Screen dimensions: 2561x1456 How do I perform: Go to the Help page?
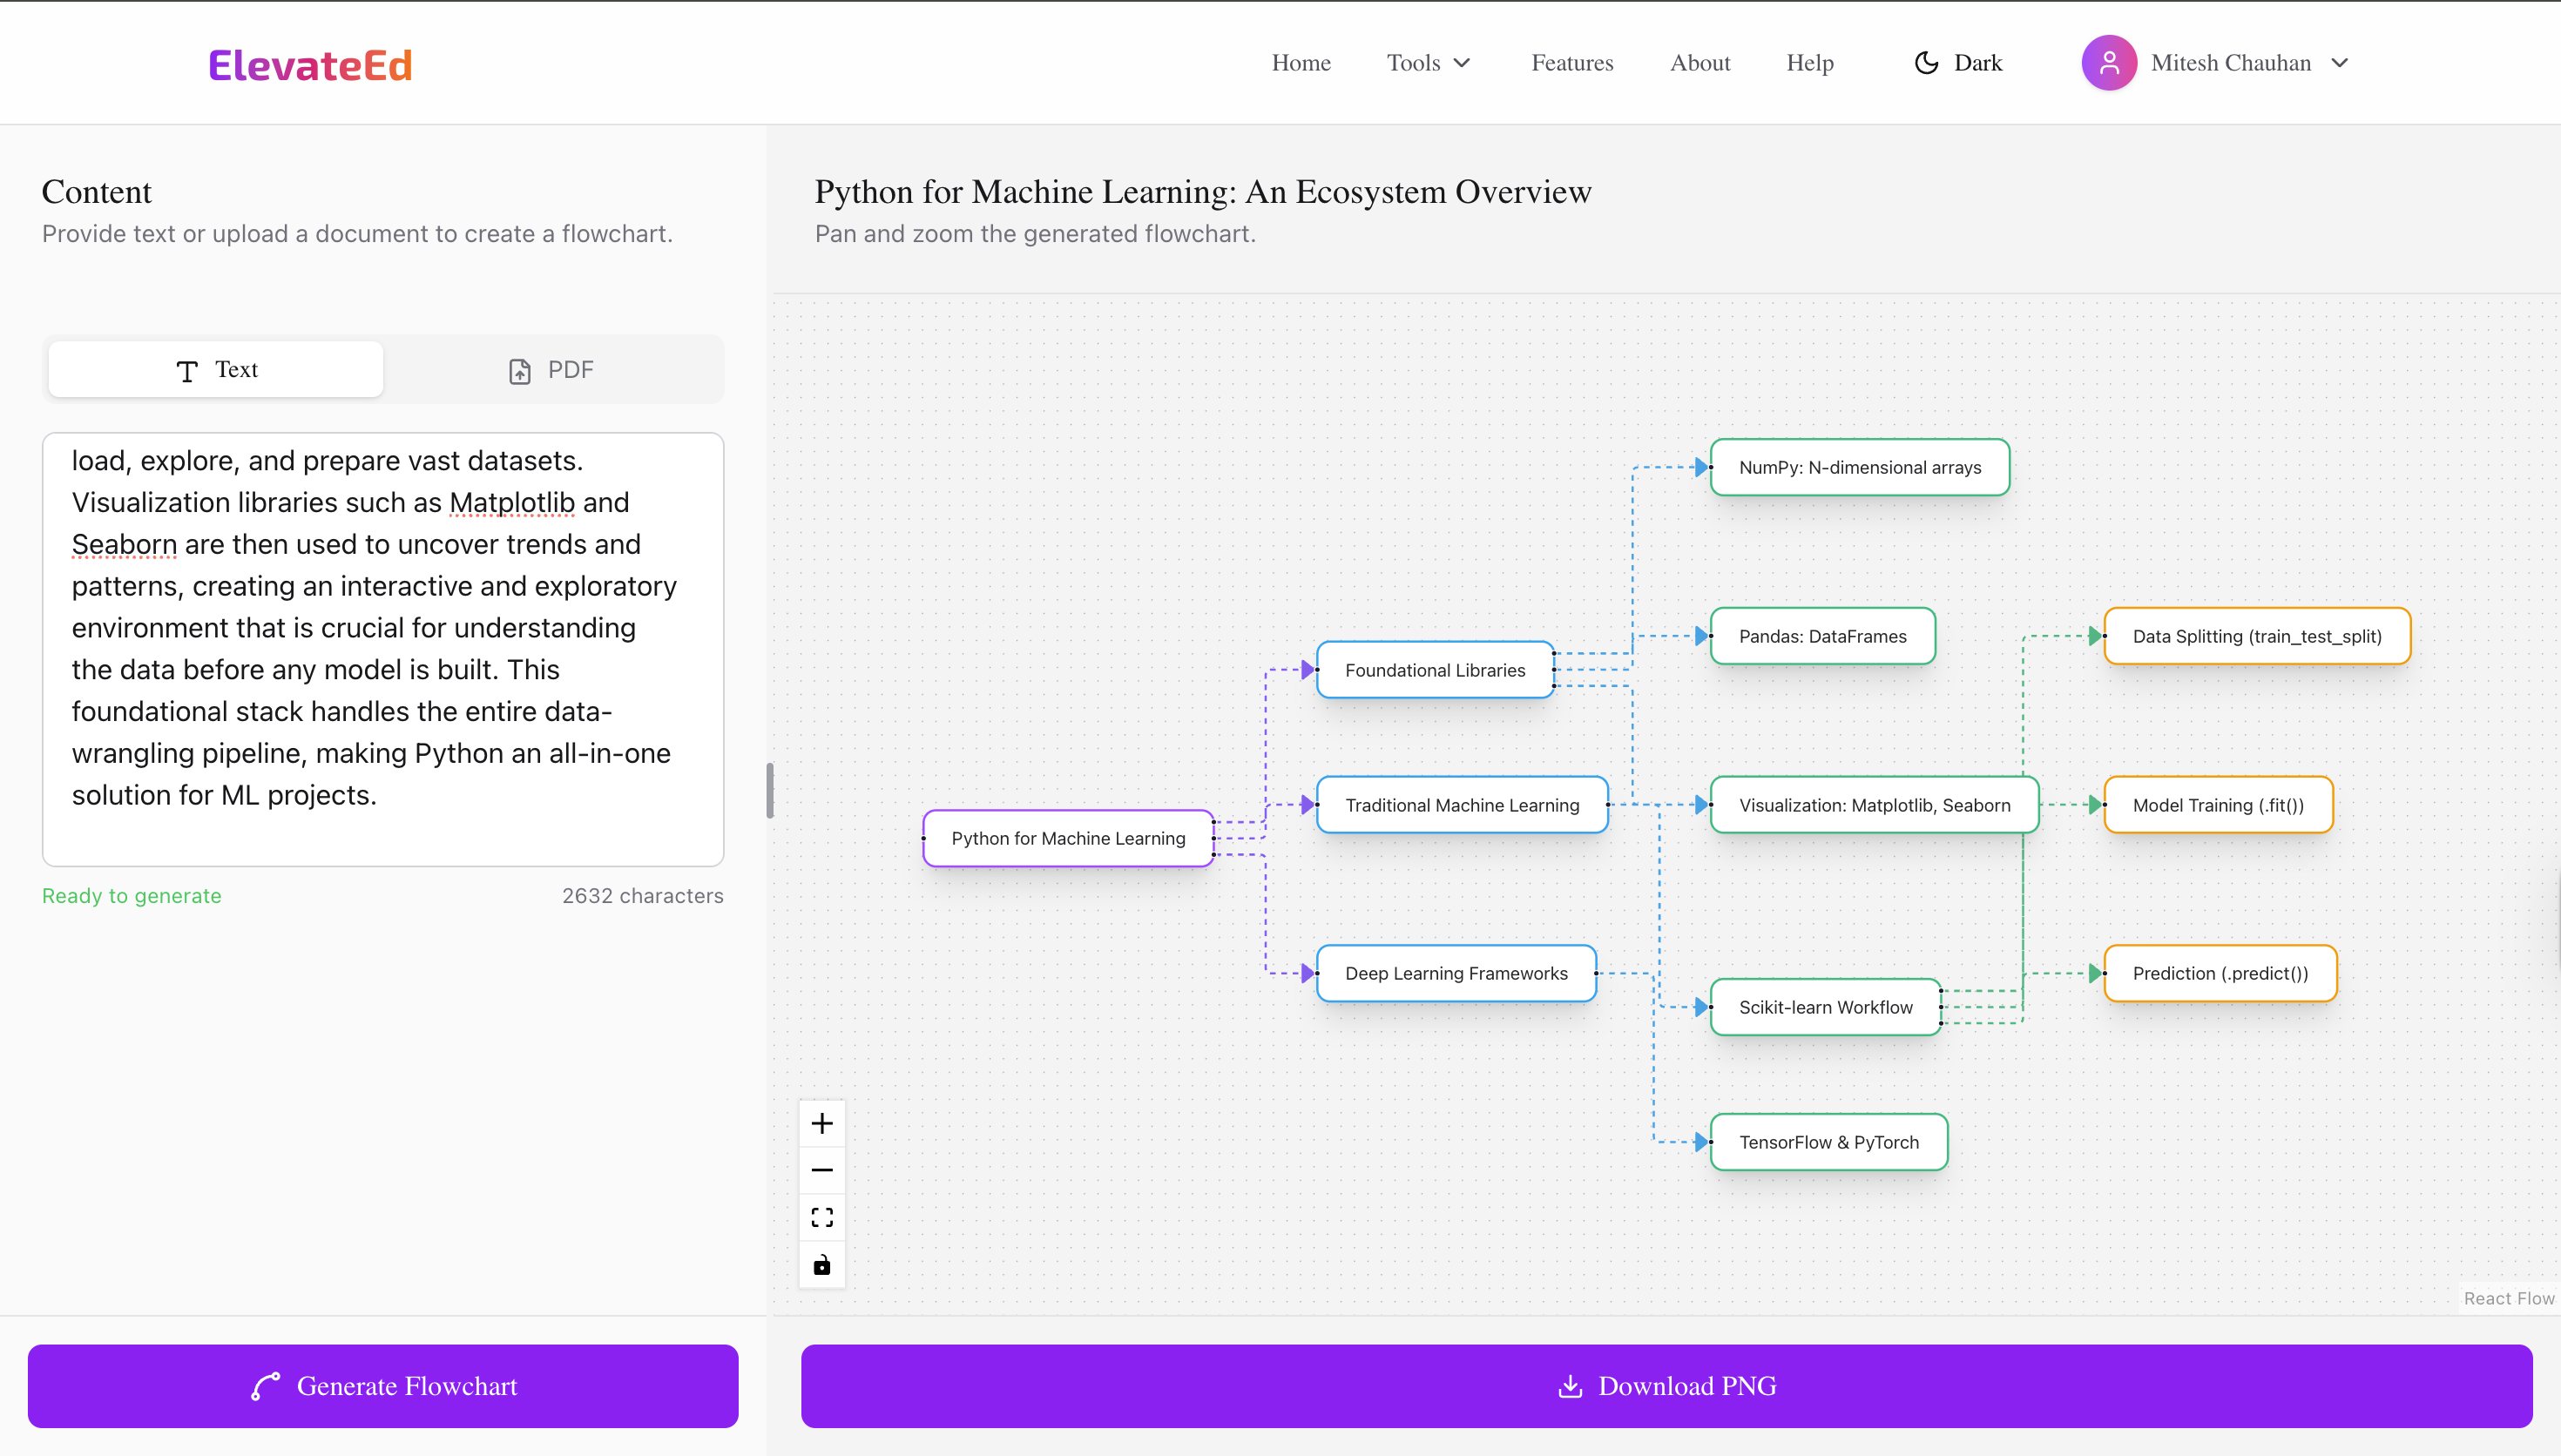(1809, 63)
